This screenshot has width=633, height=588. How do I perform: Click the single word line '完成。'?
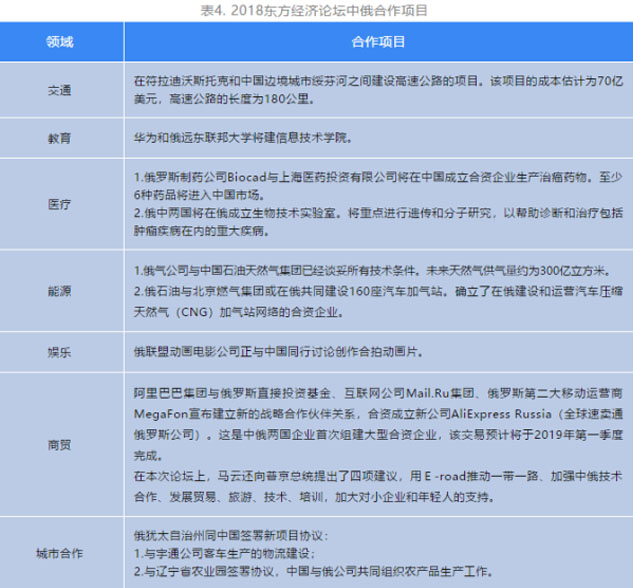coord(149,456)
